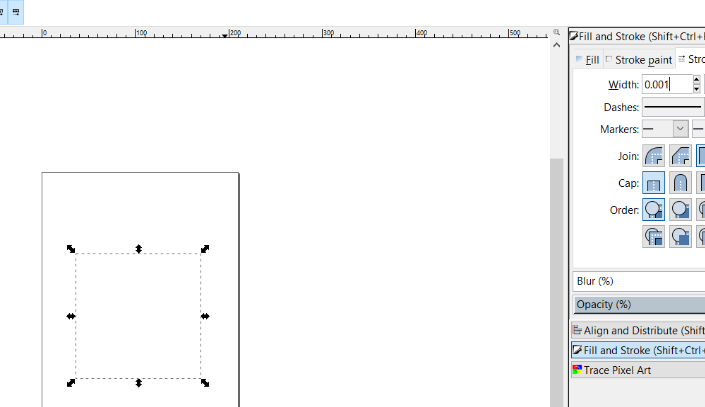Open the Dashes pattern dropdown
Viewport: 705px width, 407px height.
tap(673, 107)
